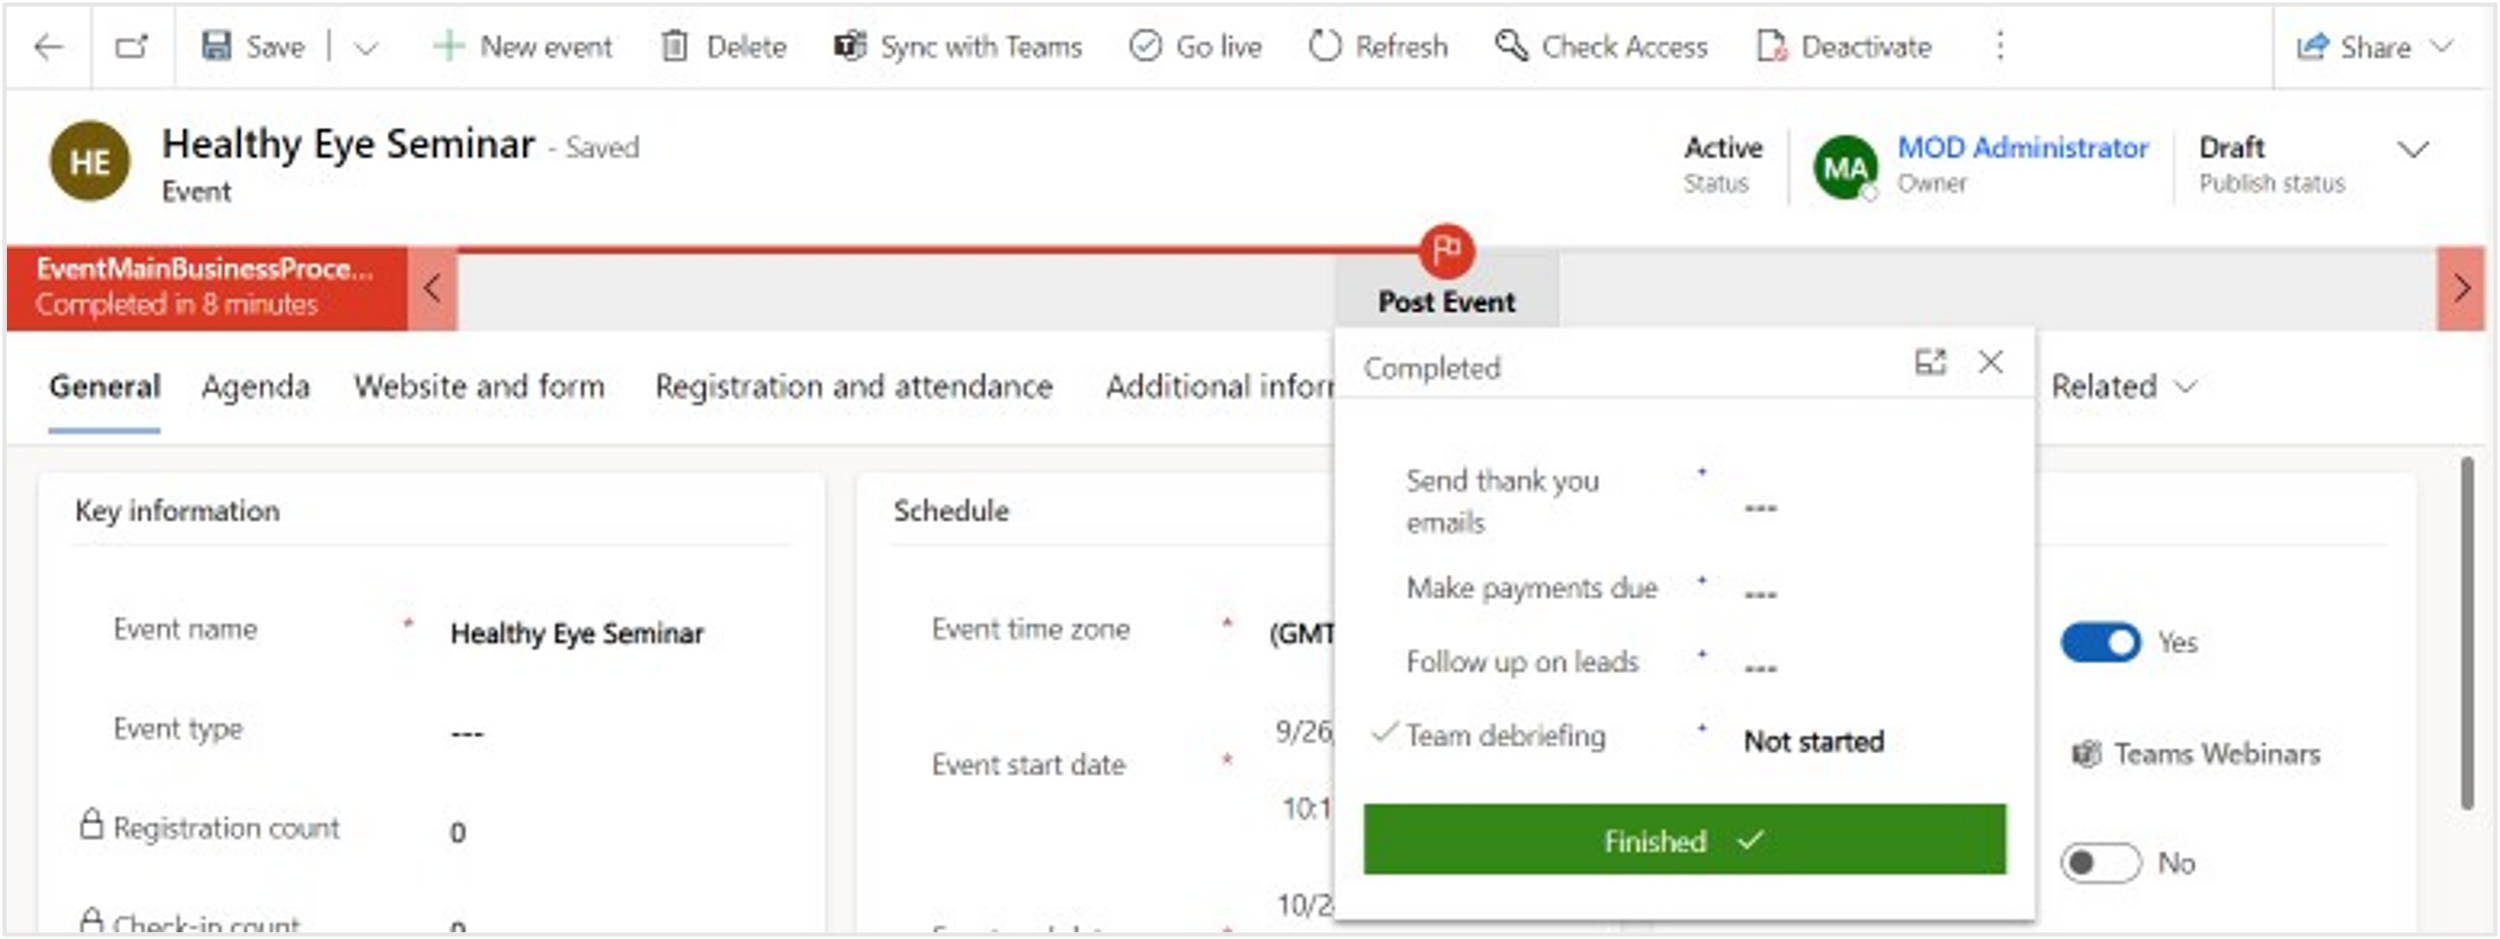
Task: Open Additional information tab
Action: point(1220,386)
